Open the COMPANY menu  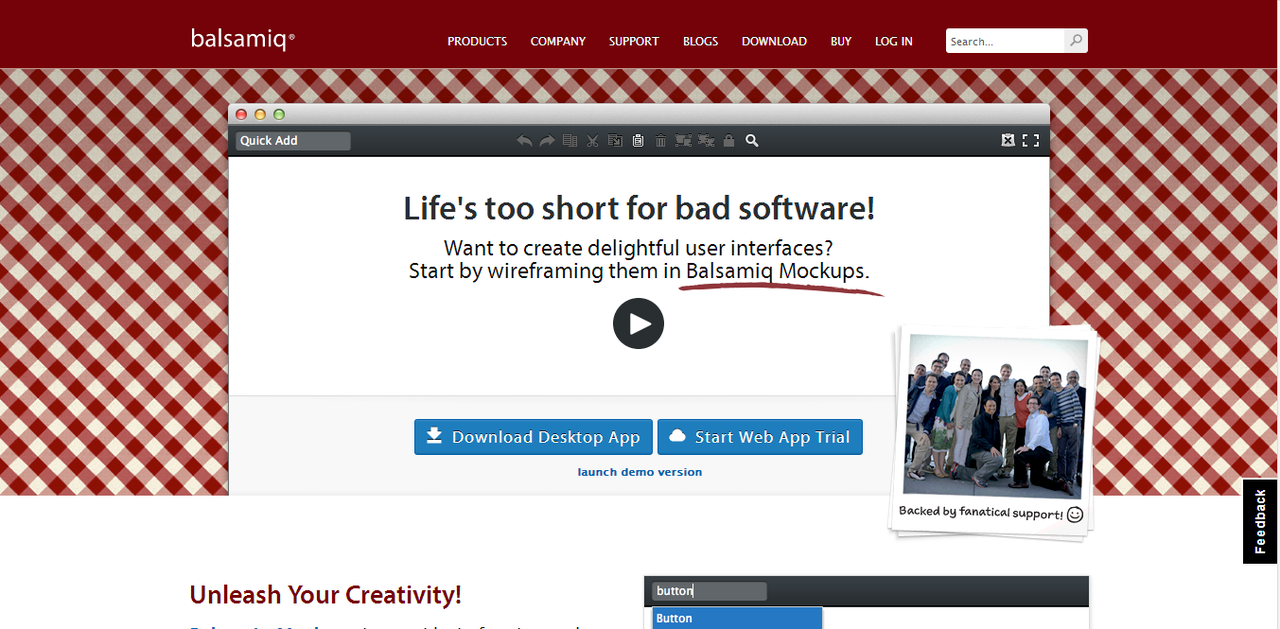pos(558,42)
